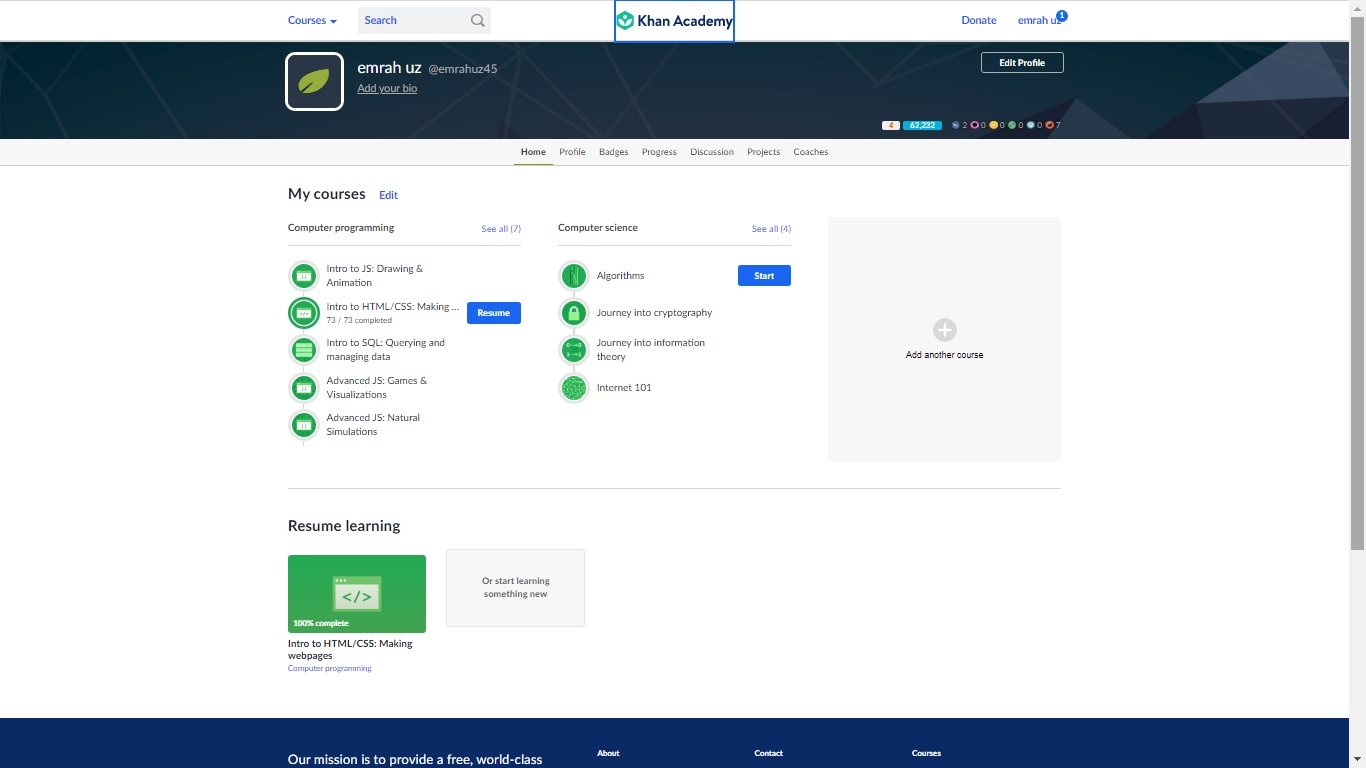Open the emrah uz account menu
1366x768 pixels.
pyautogui.click(x=1039, y=20)
